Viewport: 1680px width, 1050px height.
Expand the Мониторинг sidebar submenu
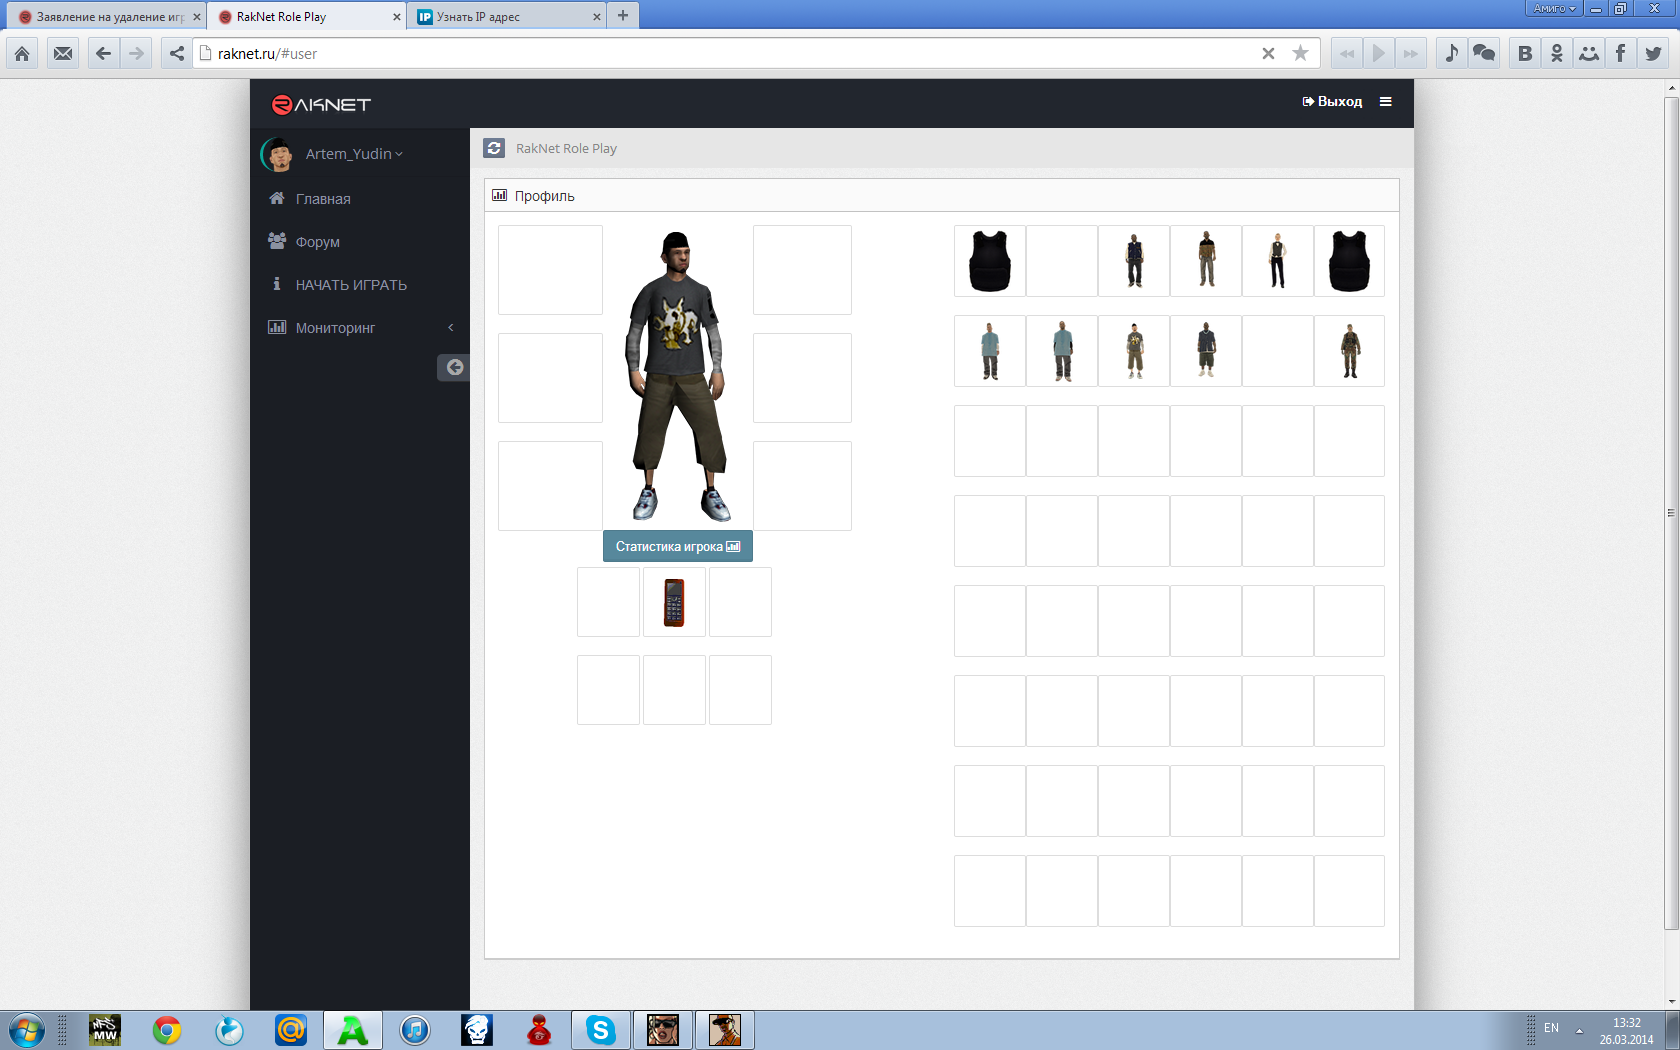tap(360, 328)
